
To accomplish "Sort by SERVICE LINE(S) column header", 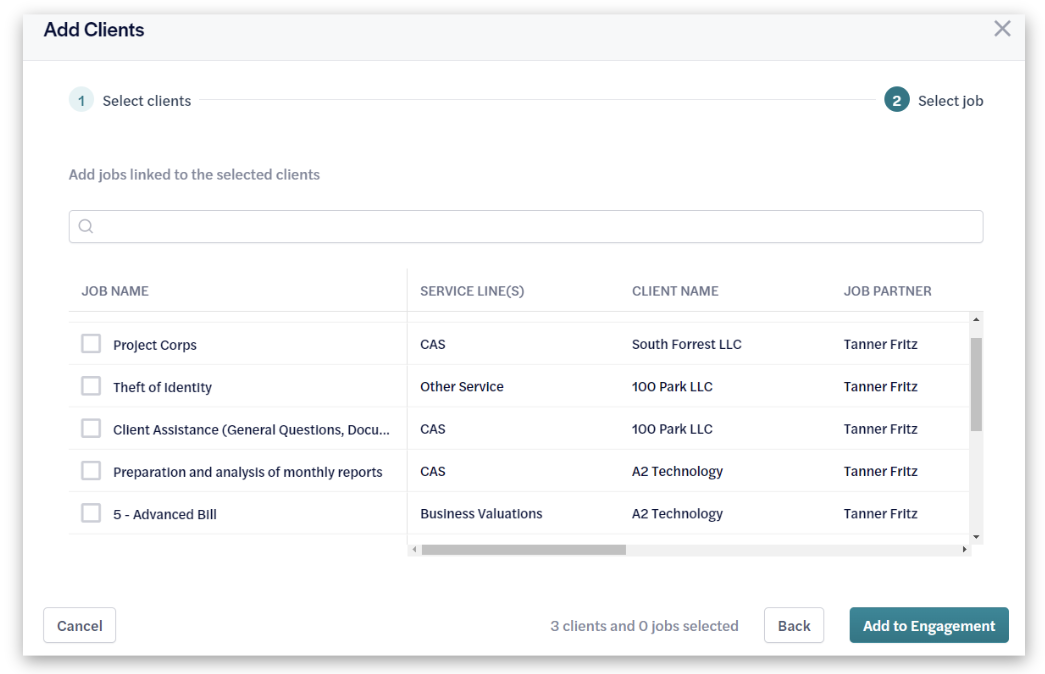I will coord(472,291).
